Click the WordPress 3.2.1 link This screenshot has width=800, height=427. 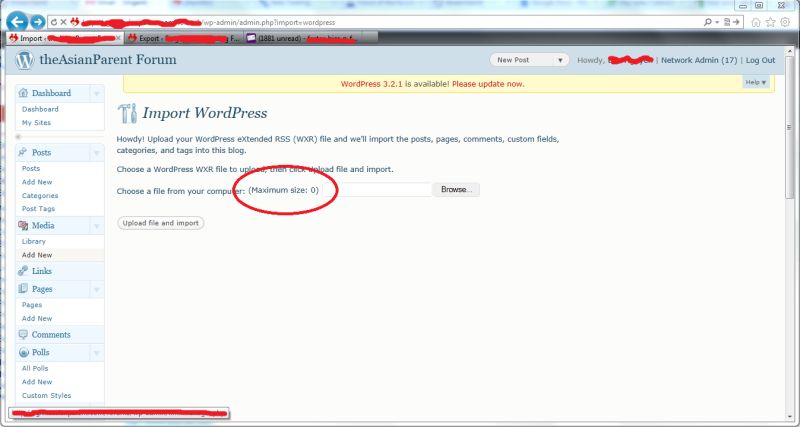pos(372,84)
